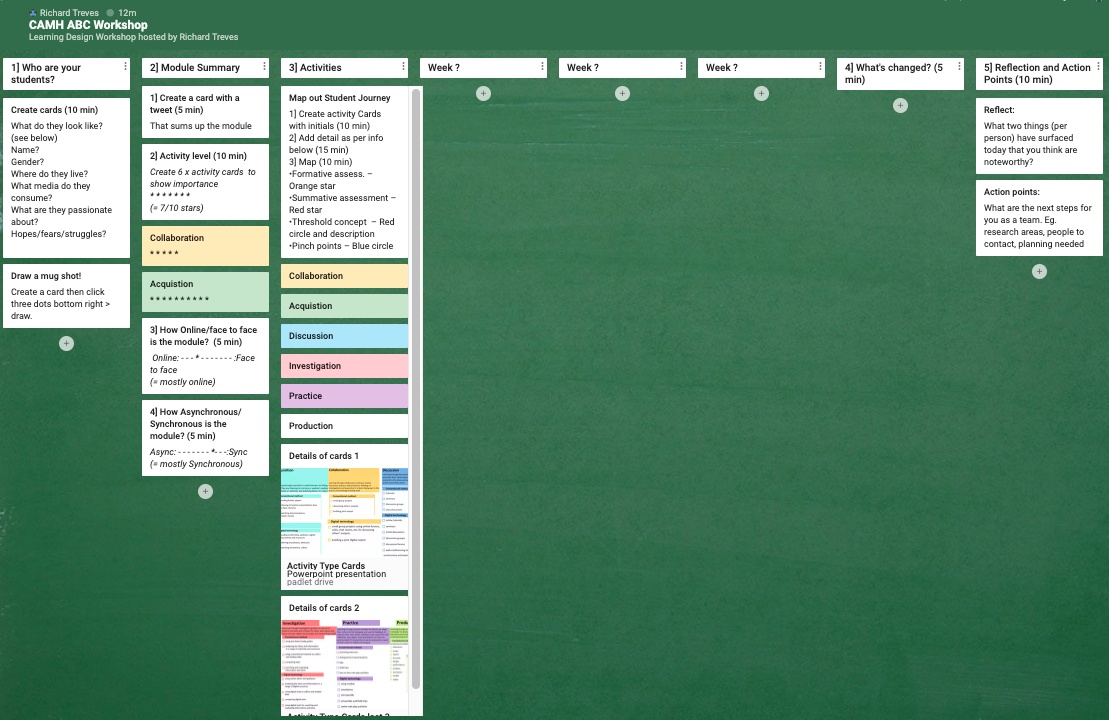This screenshot has height=720, width=1109.
Task: Add a post under 'What's changed?' column
Action: tap(900, 105)
